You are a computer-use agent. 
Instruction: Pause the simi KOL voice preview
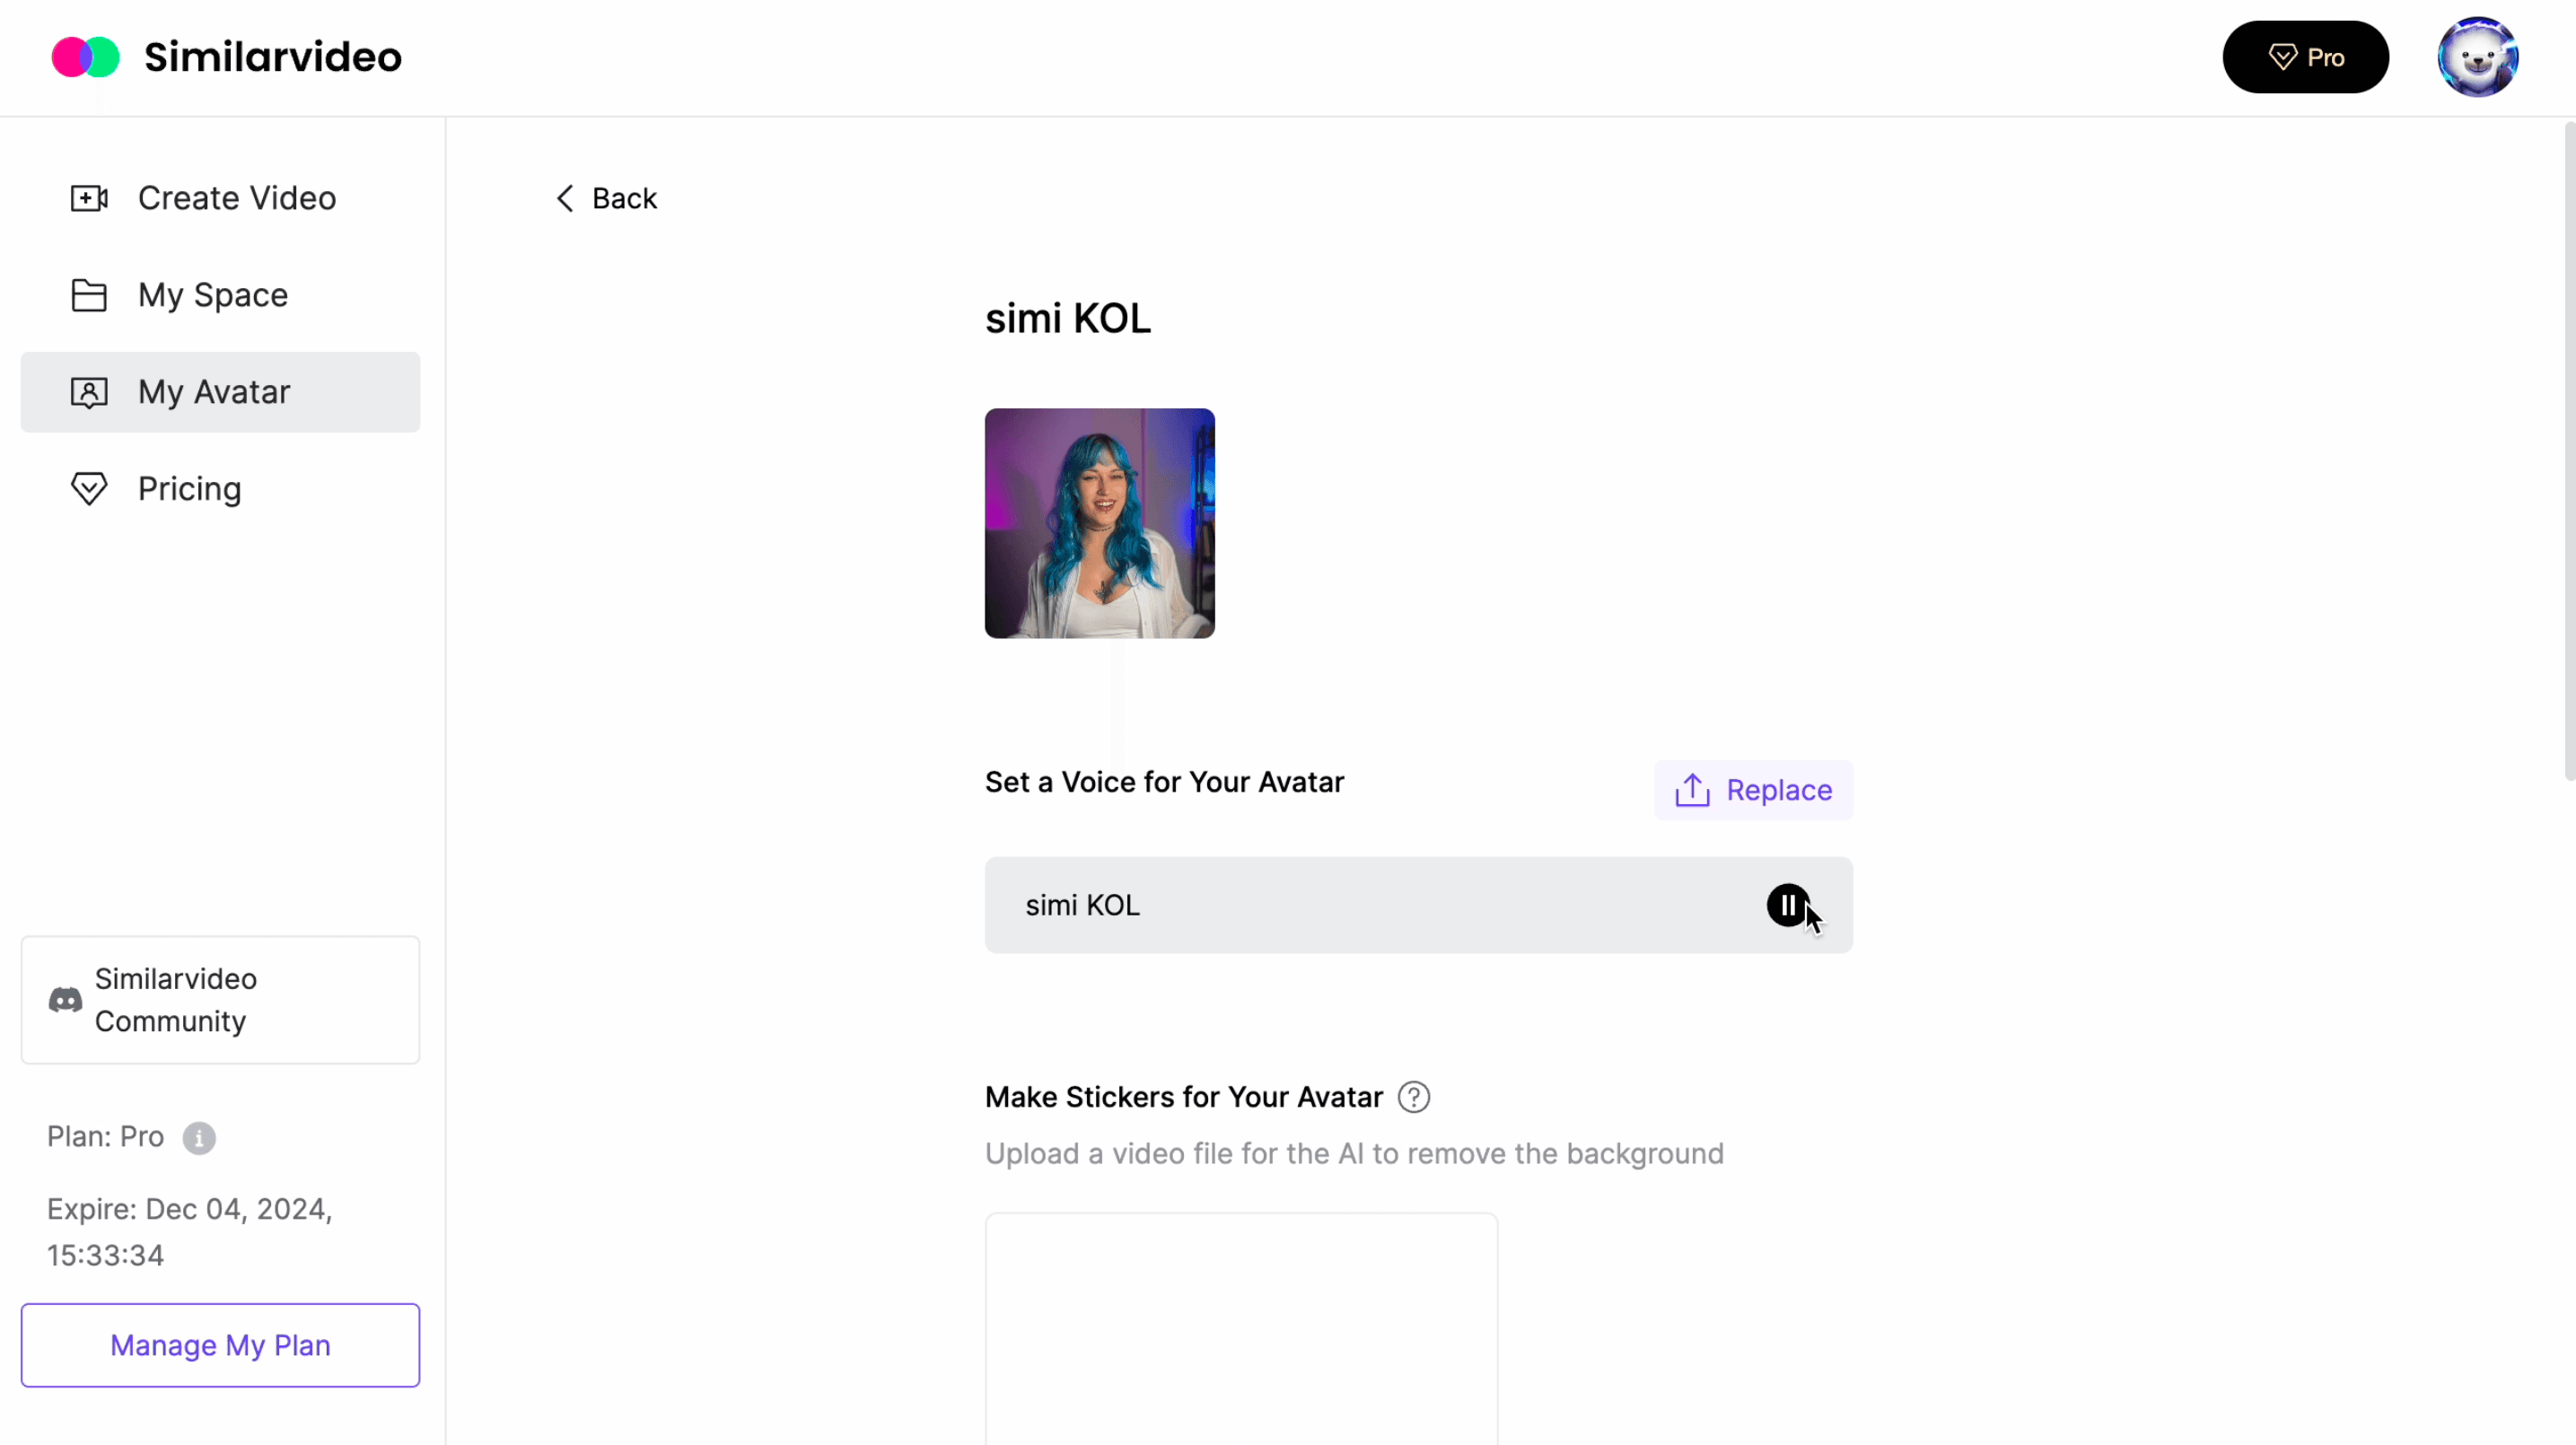coord(1788,905)
